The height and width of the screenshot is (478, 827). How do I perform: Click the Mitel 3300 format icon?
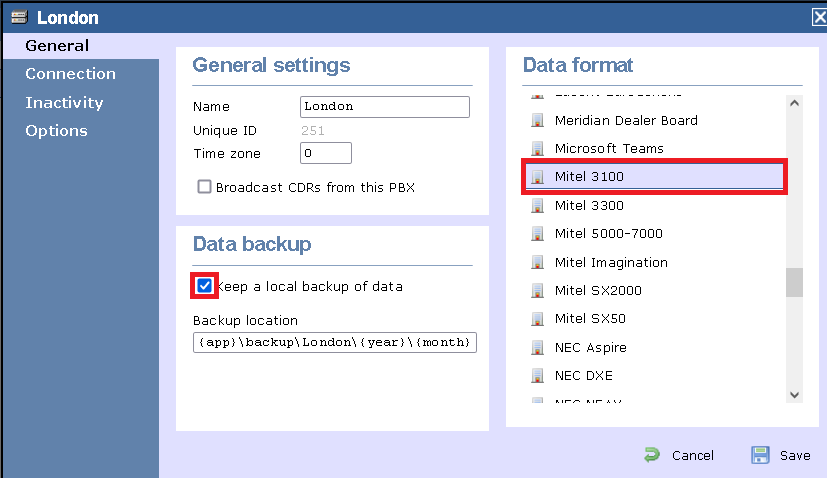pos(537,205)
